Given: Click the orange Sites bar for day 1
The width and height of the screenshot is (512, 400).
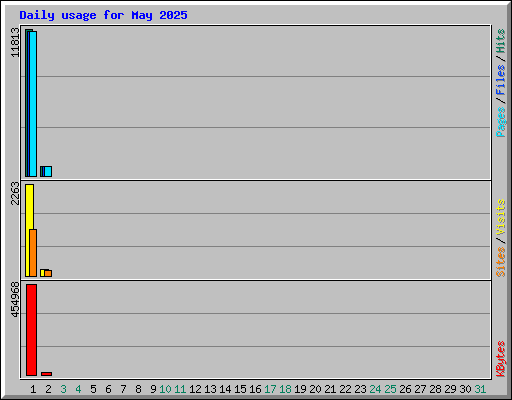Looking at the screenshot, I should (33, 253).
